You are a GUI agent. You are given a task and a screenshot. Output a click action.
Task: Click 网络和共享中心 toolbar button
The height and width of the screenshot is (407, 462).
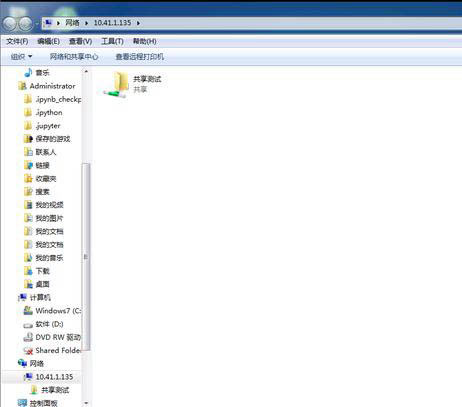pyautogui.click(x=74, y=57)
